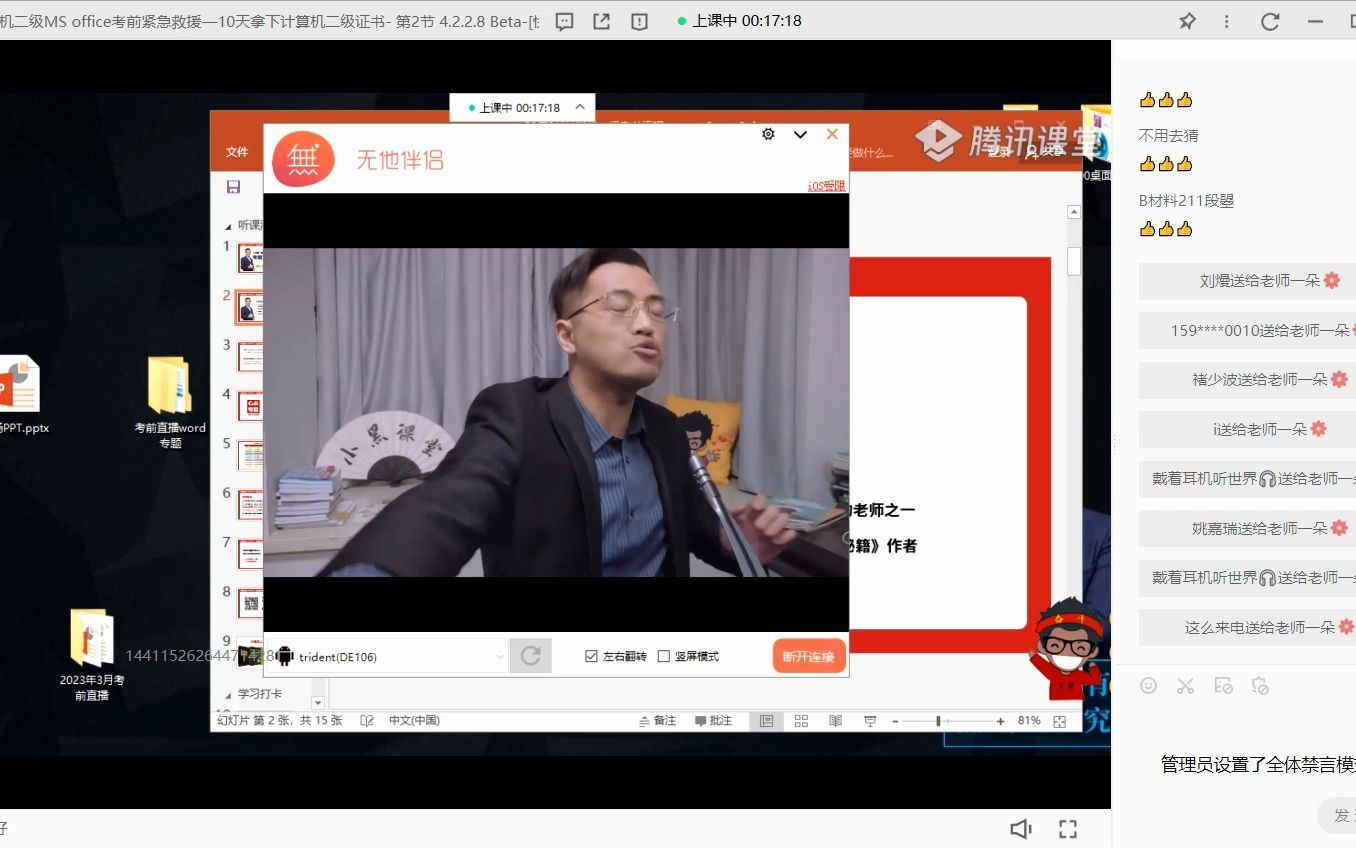Click the refresh device button in 无他伴侣
The width and height of the screenshot is (1356, 848).
pyautogui.click(x=531, y=656)
